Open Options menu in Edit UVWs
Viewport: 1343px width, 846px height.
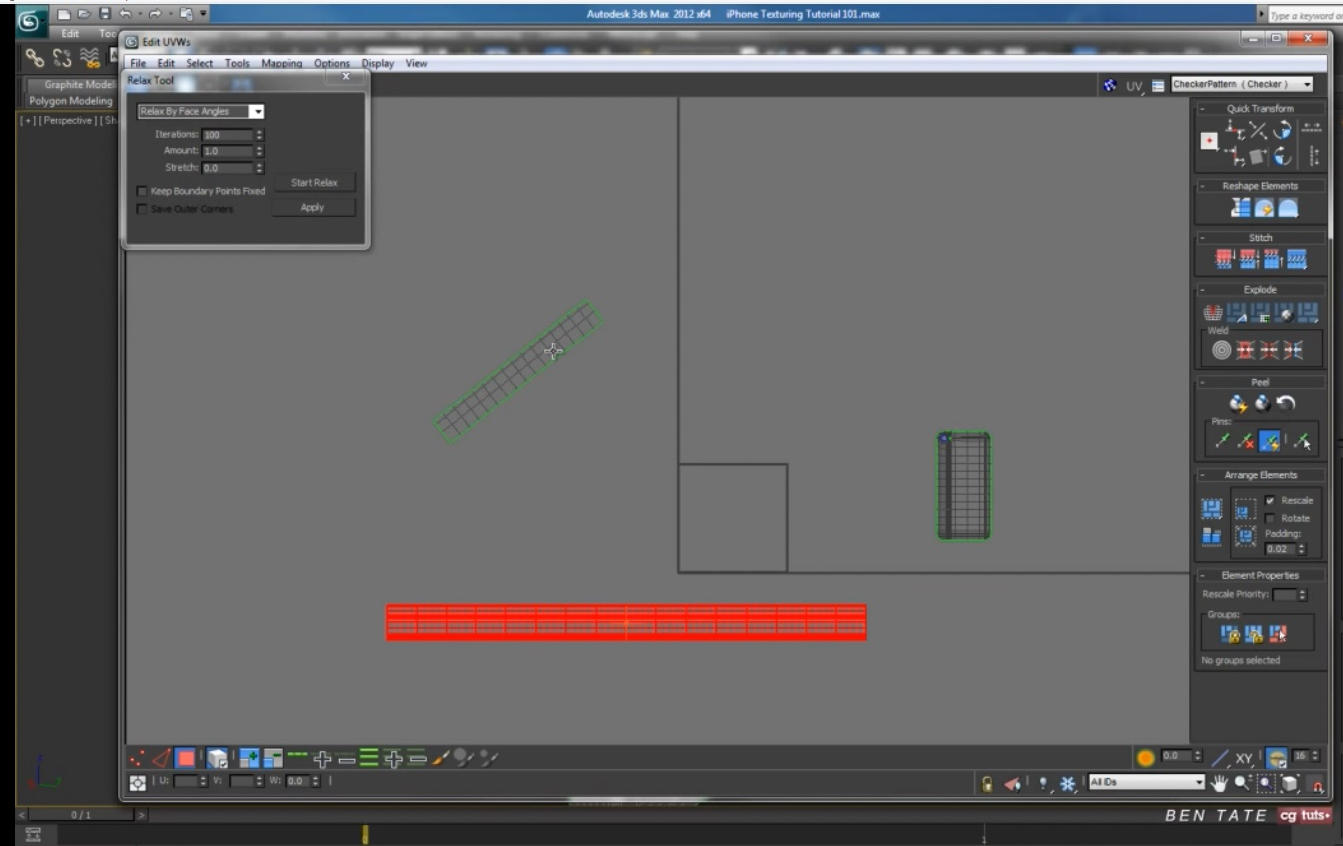332,63
